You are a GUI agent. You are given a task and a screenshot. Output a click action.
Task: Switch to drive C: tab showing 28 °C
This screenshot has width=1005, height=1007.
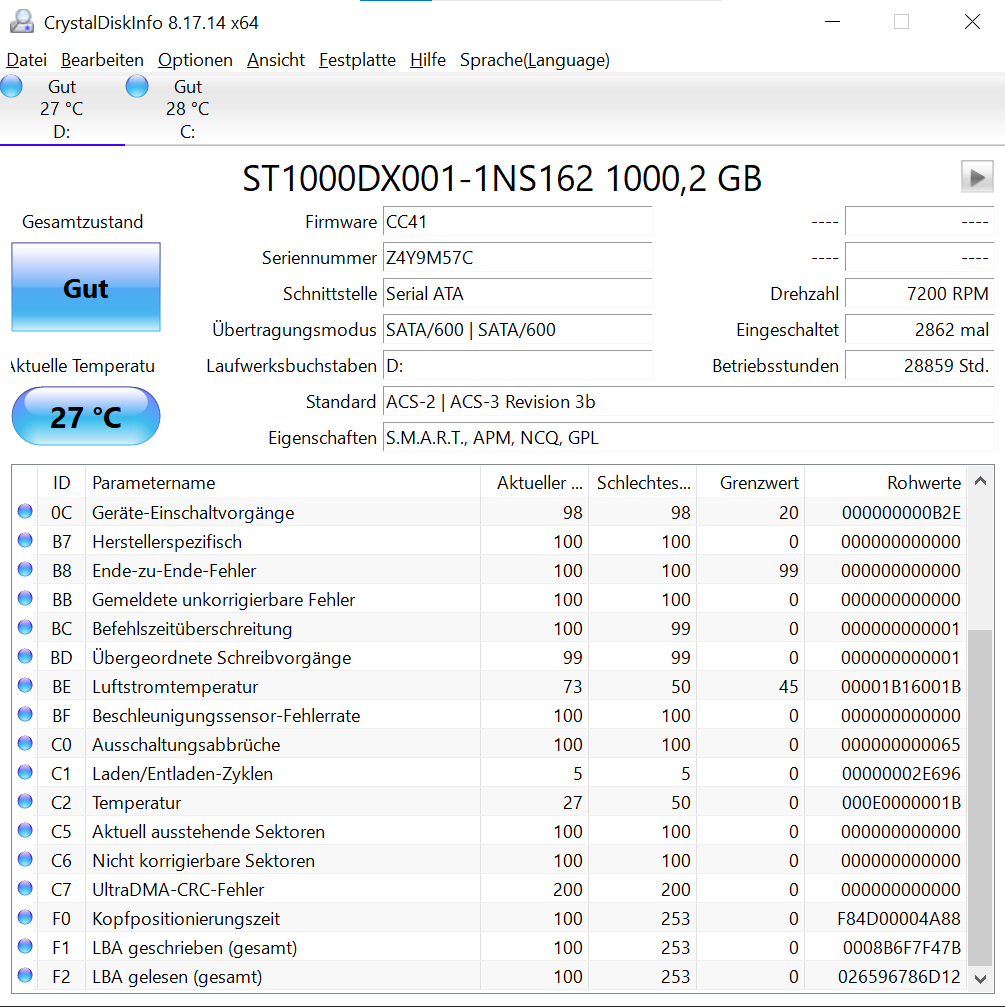pos(187,109)
